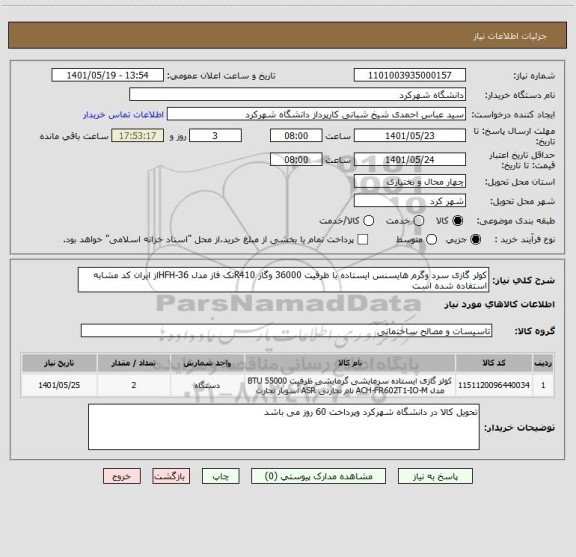Select the کالا/خدمت radio button
This screenshot has width=576, height=557.
click(368, 220)
